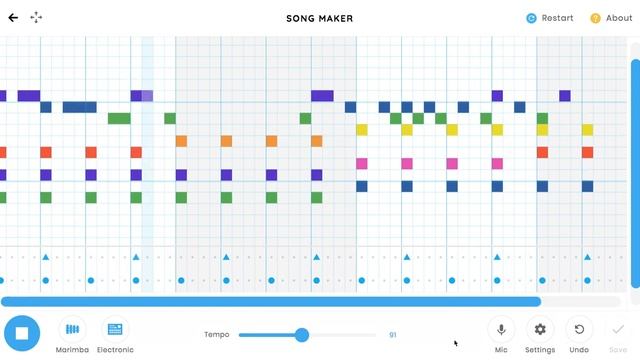Click the first pink note block
Screen dimensions: 640x360
362,164
